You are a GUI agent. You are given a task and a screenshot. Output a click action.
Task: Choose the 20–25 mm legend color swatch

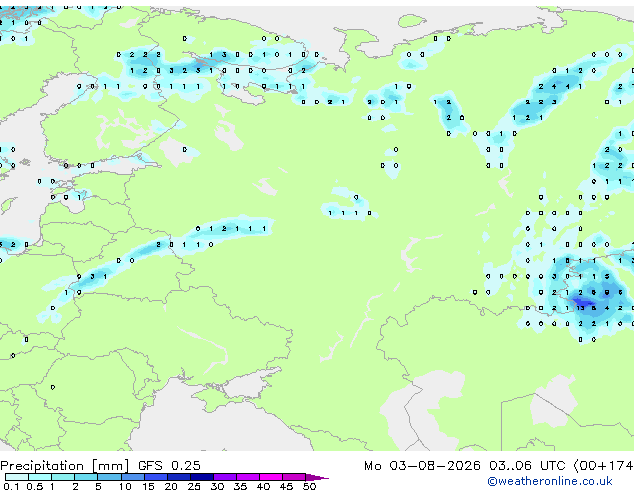(178, 477)
